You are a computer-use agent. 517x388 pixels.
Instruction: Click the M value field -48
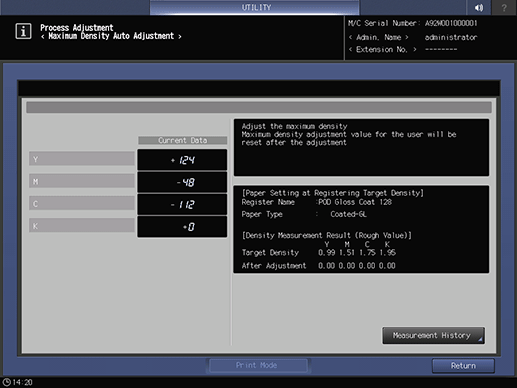coord(182,182)
